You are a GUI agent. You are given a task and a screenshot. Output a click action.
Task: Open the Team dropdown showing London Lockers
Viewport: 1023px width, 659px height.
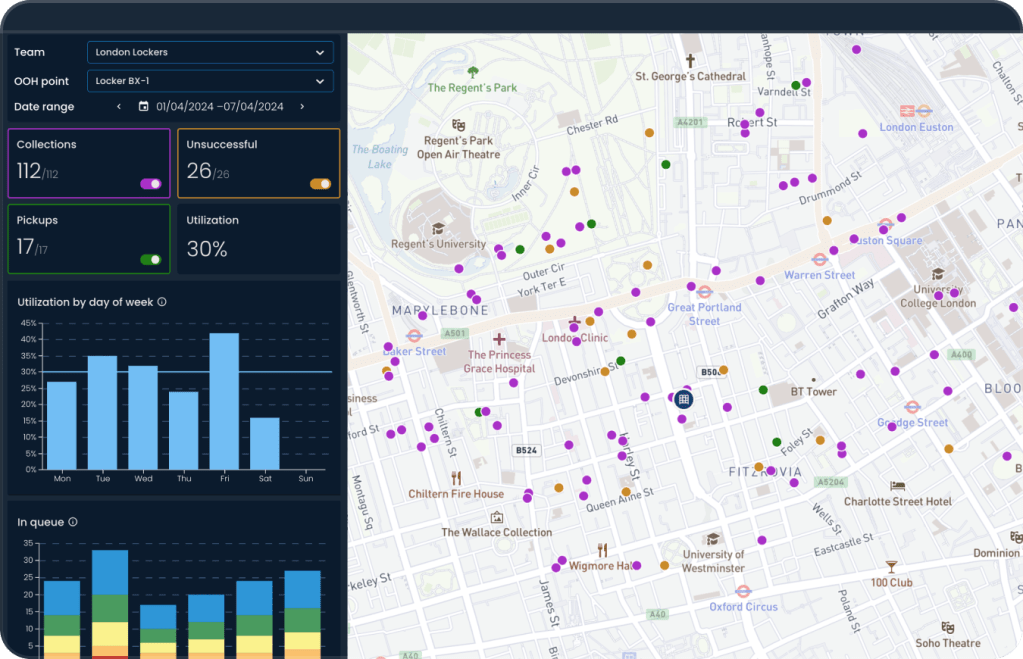click(210, 52)
